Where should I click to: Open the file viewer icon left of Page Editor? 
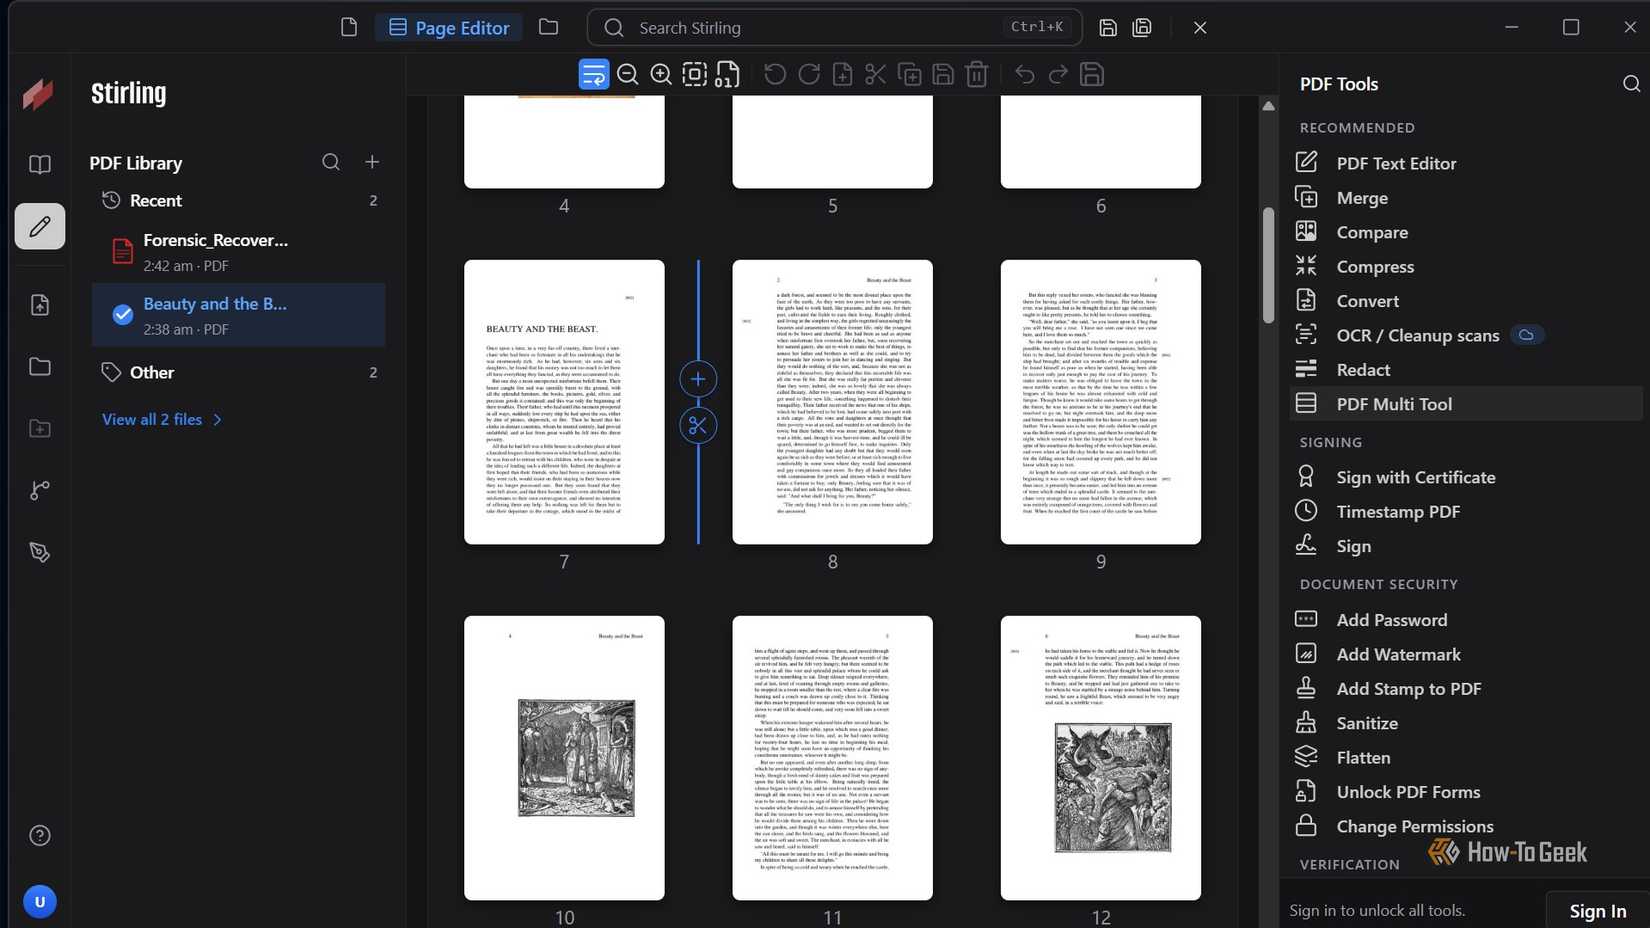(x=348, y=27)
